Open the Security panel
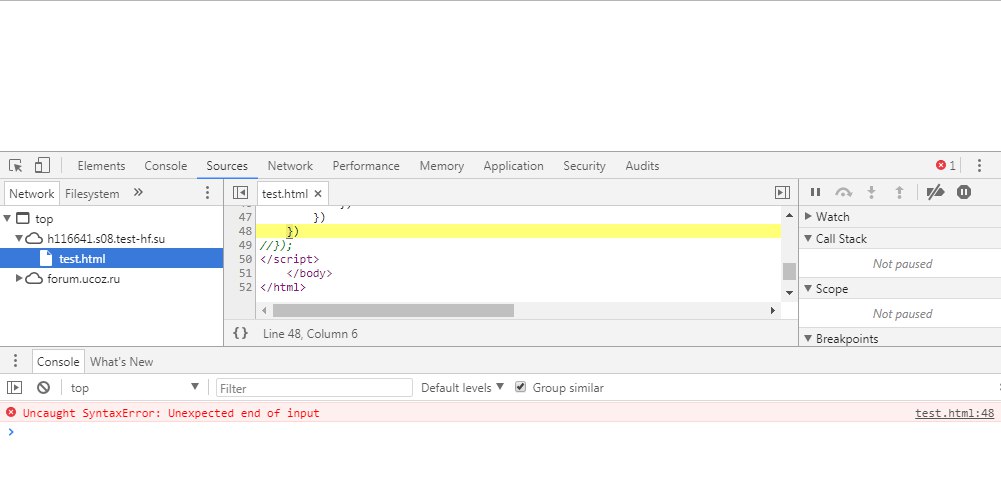Screen dimensions: 1001x479 pos(584,166)
